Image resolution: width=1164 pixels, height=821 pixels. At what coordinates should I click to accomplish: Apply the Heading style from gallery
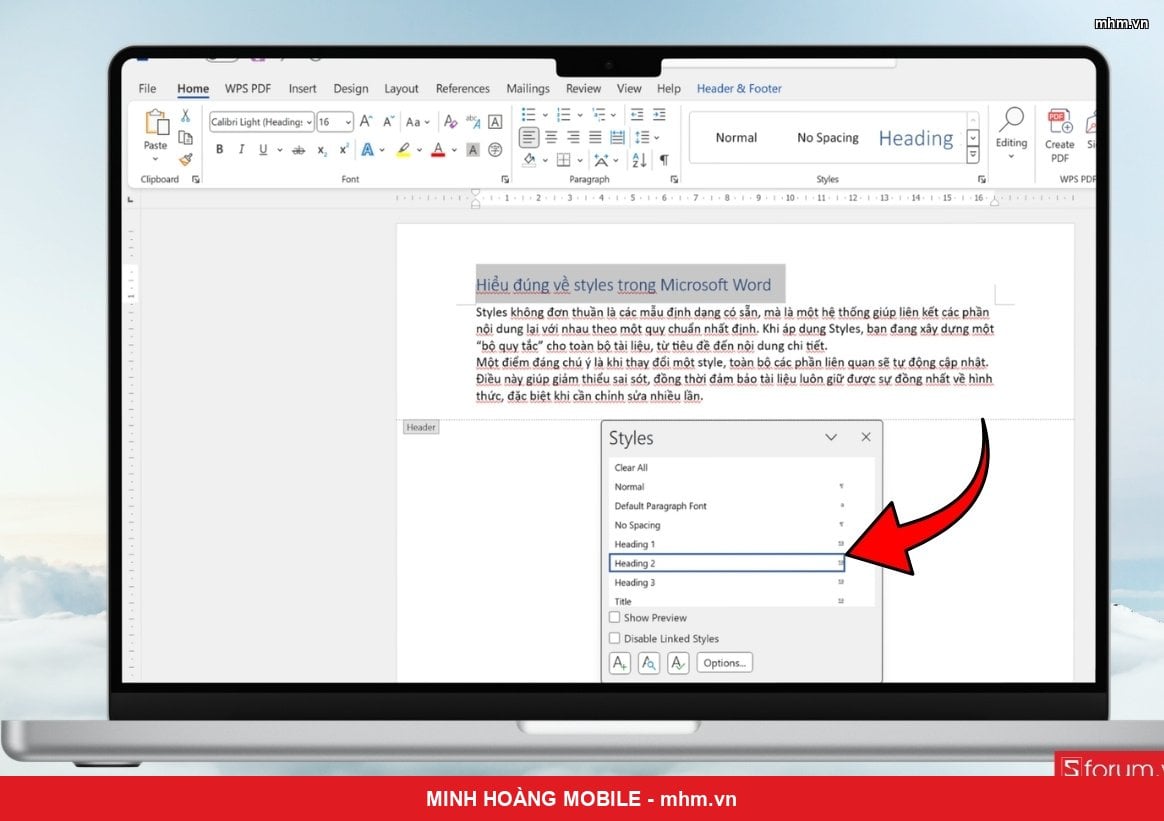click(915, 138)
